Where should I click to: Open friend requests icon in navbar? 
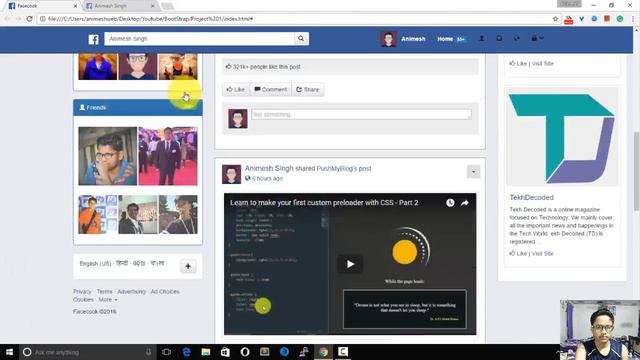point(482,38)
